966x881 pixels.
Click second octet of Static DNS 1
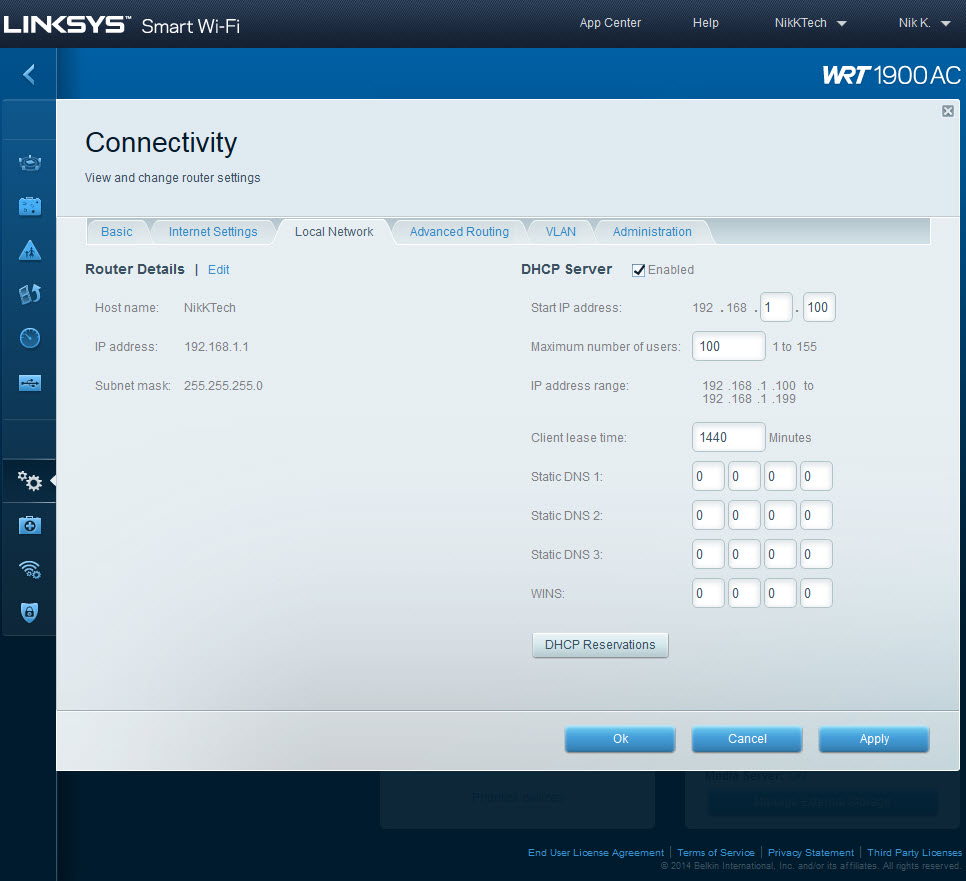pyautogui.click(x=744, y=476)
